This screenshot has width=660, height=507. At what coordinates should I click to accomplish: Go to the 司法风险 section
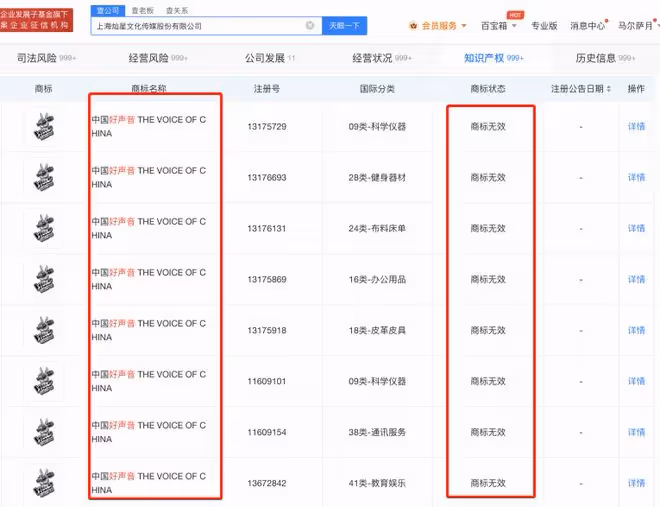(x=46, y=58)
